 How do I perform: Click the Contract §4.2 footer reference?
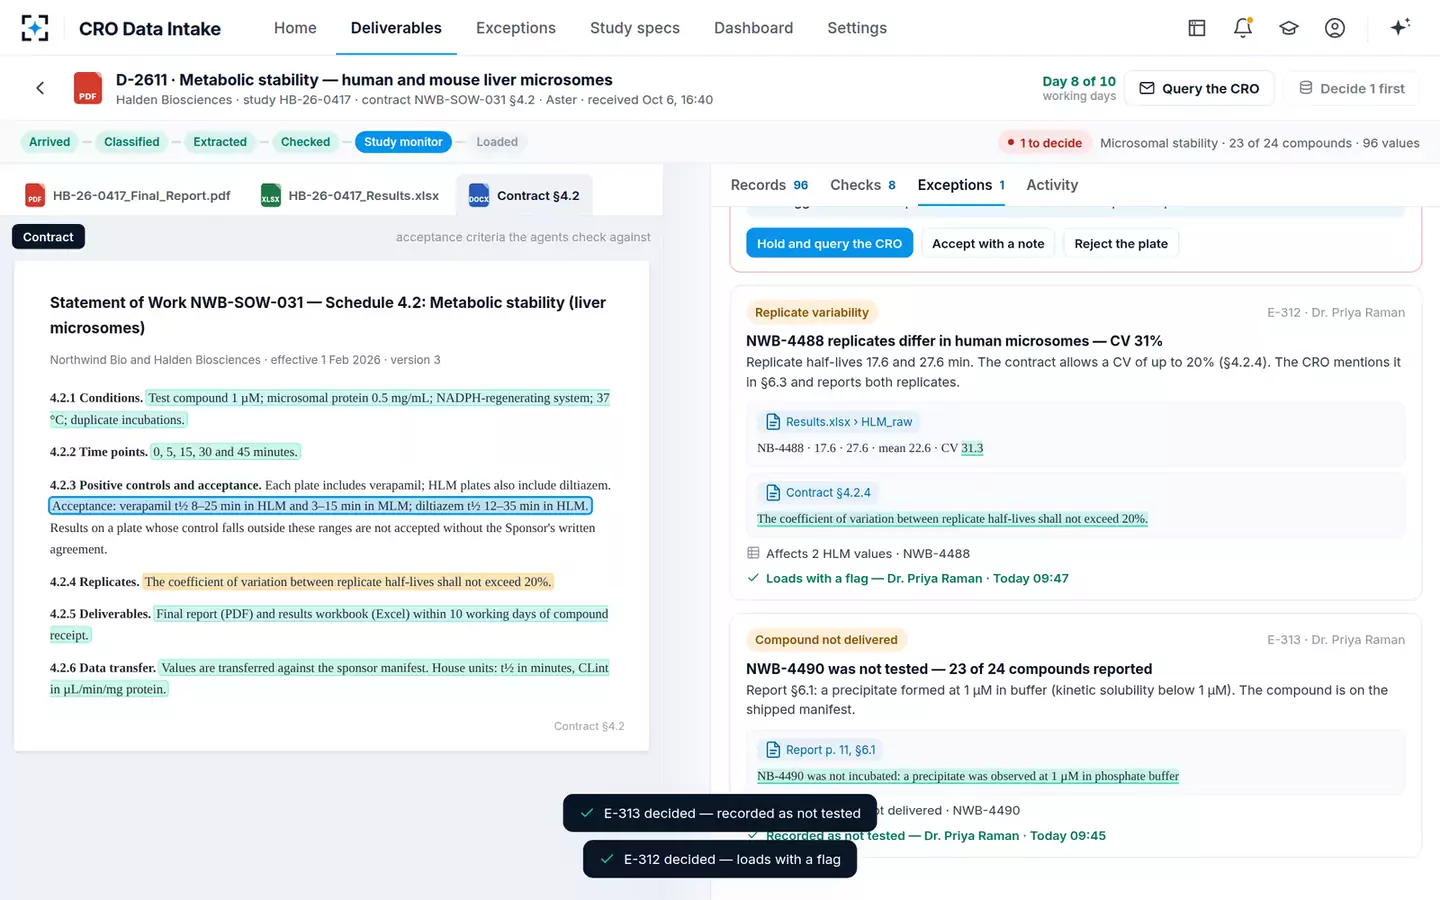pos(589,726)
